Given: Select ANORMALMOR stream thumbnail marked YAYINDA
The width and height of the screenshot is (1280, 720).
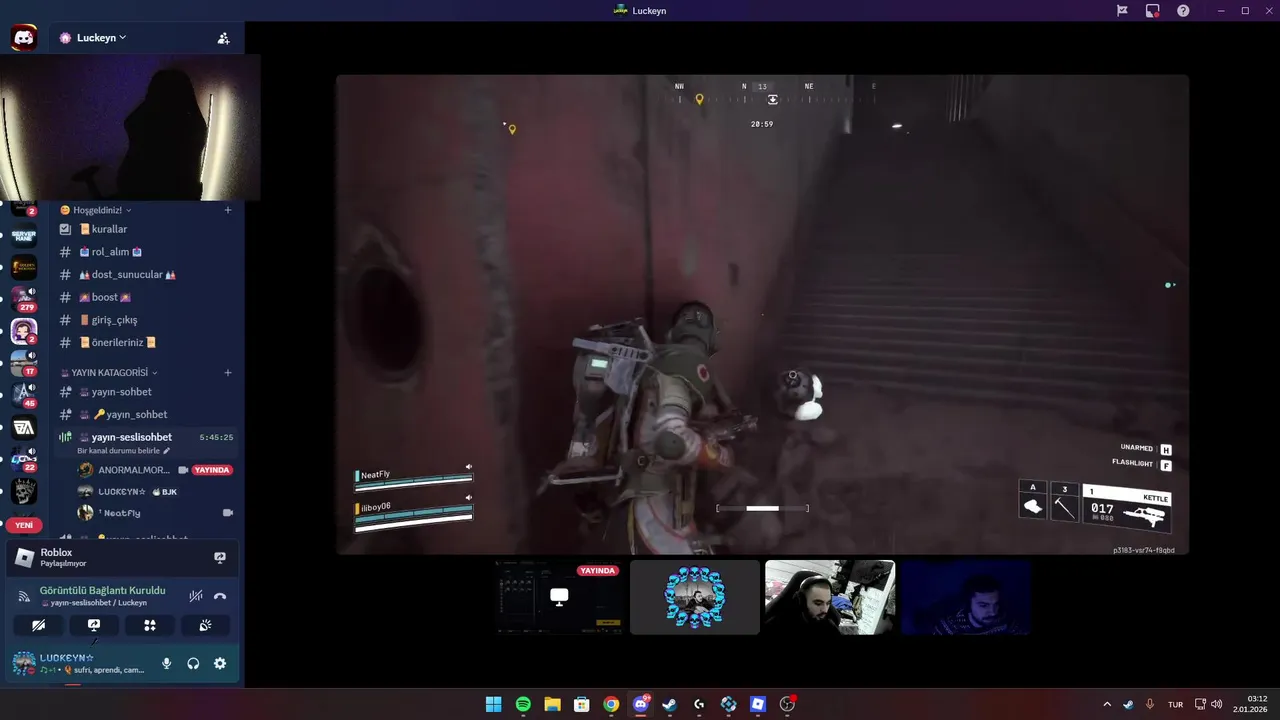Looking at the screenshot, I should coord(559,597).
